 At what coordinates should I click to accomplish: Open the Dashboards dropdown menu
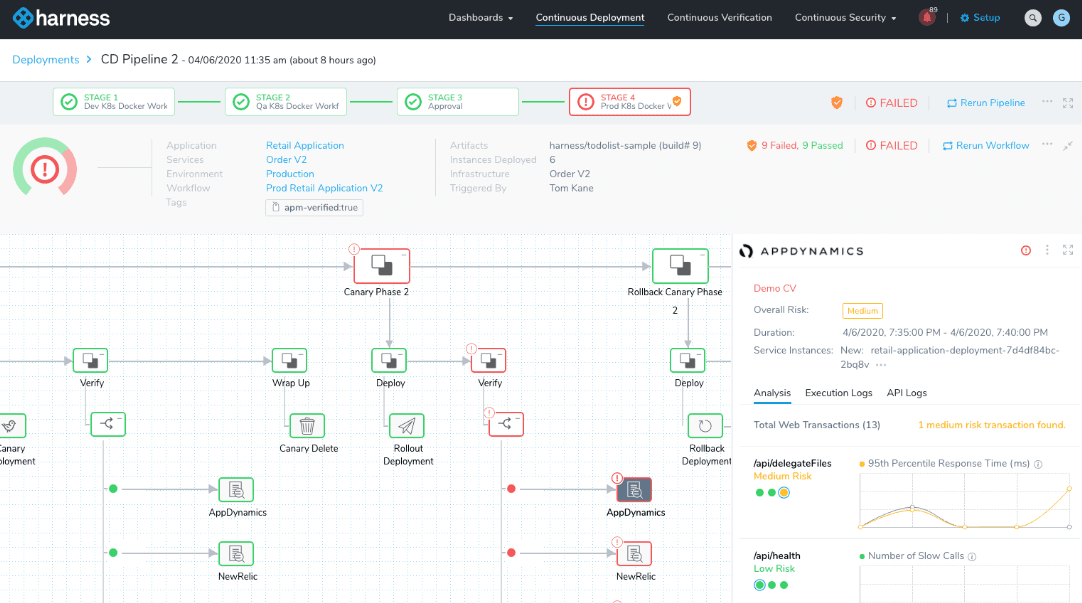(x=480, y=18)
